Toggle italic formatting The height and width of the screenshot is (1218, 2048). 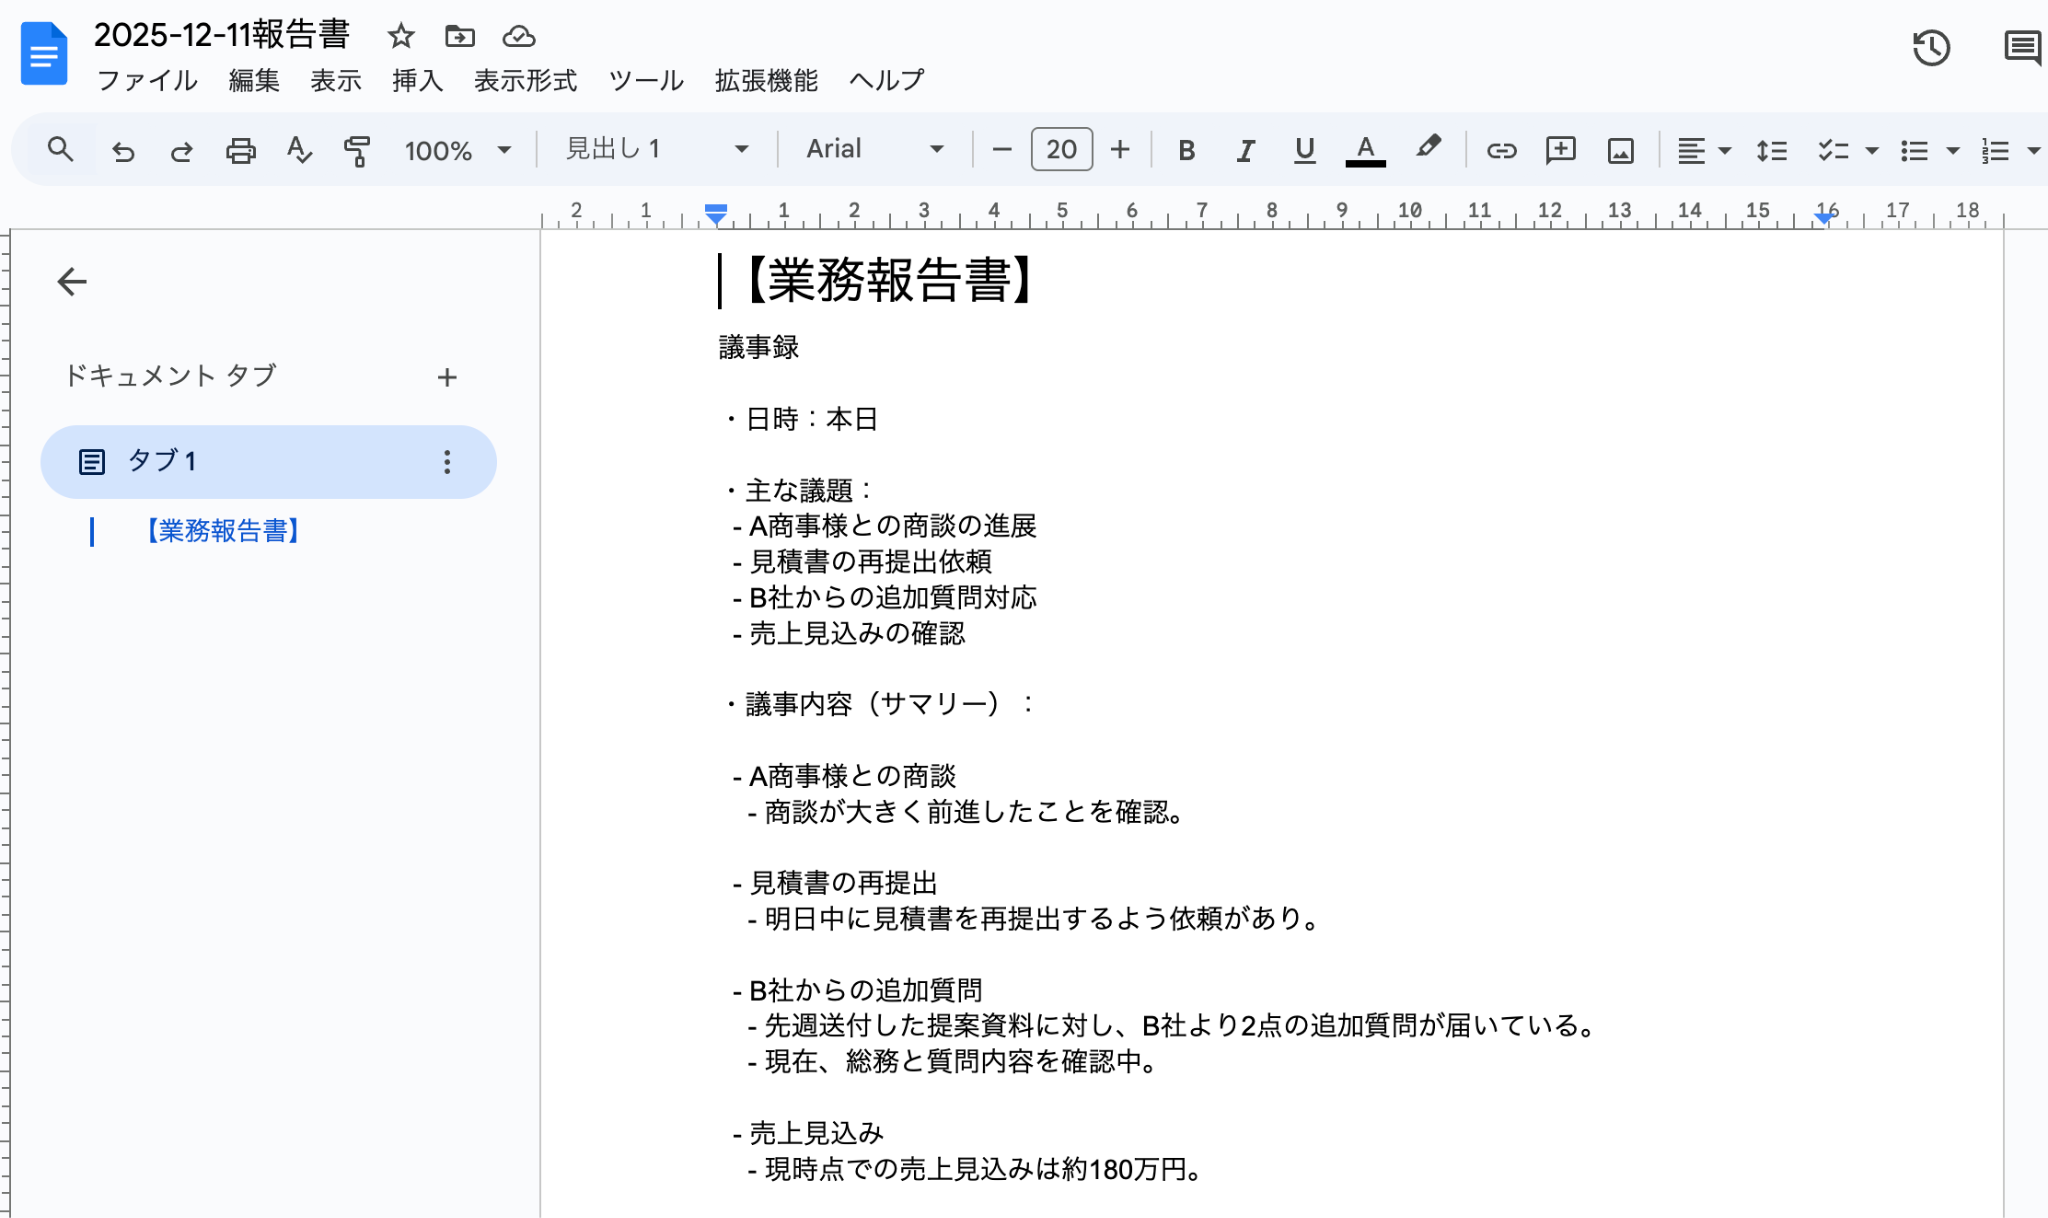pyautogui.click(x=1245, y=150)
